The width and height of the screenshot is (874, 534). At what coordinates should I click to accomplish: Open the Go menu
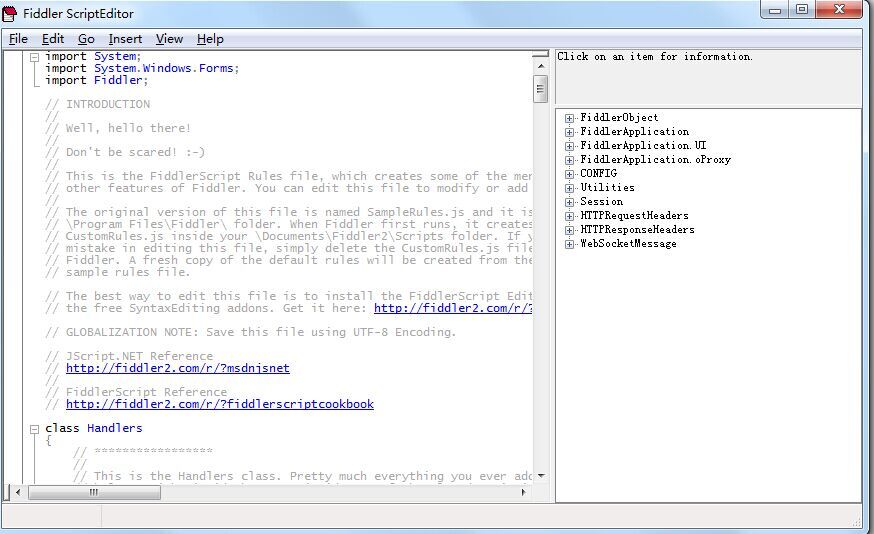coord(86,39)
